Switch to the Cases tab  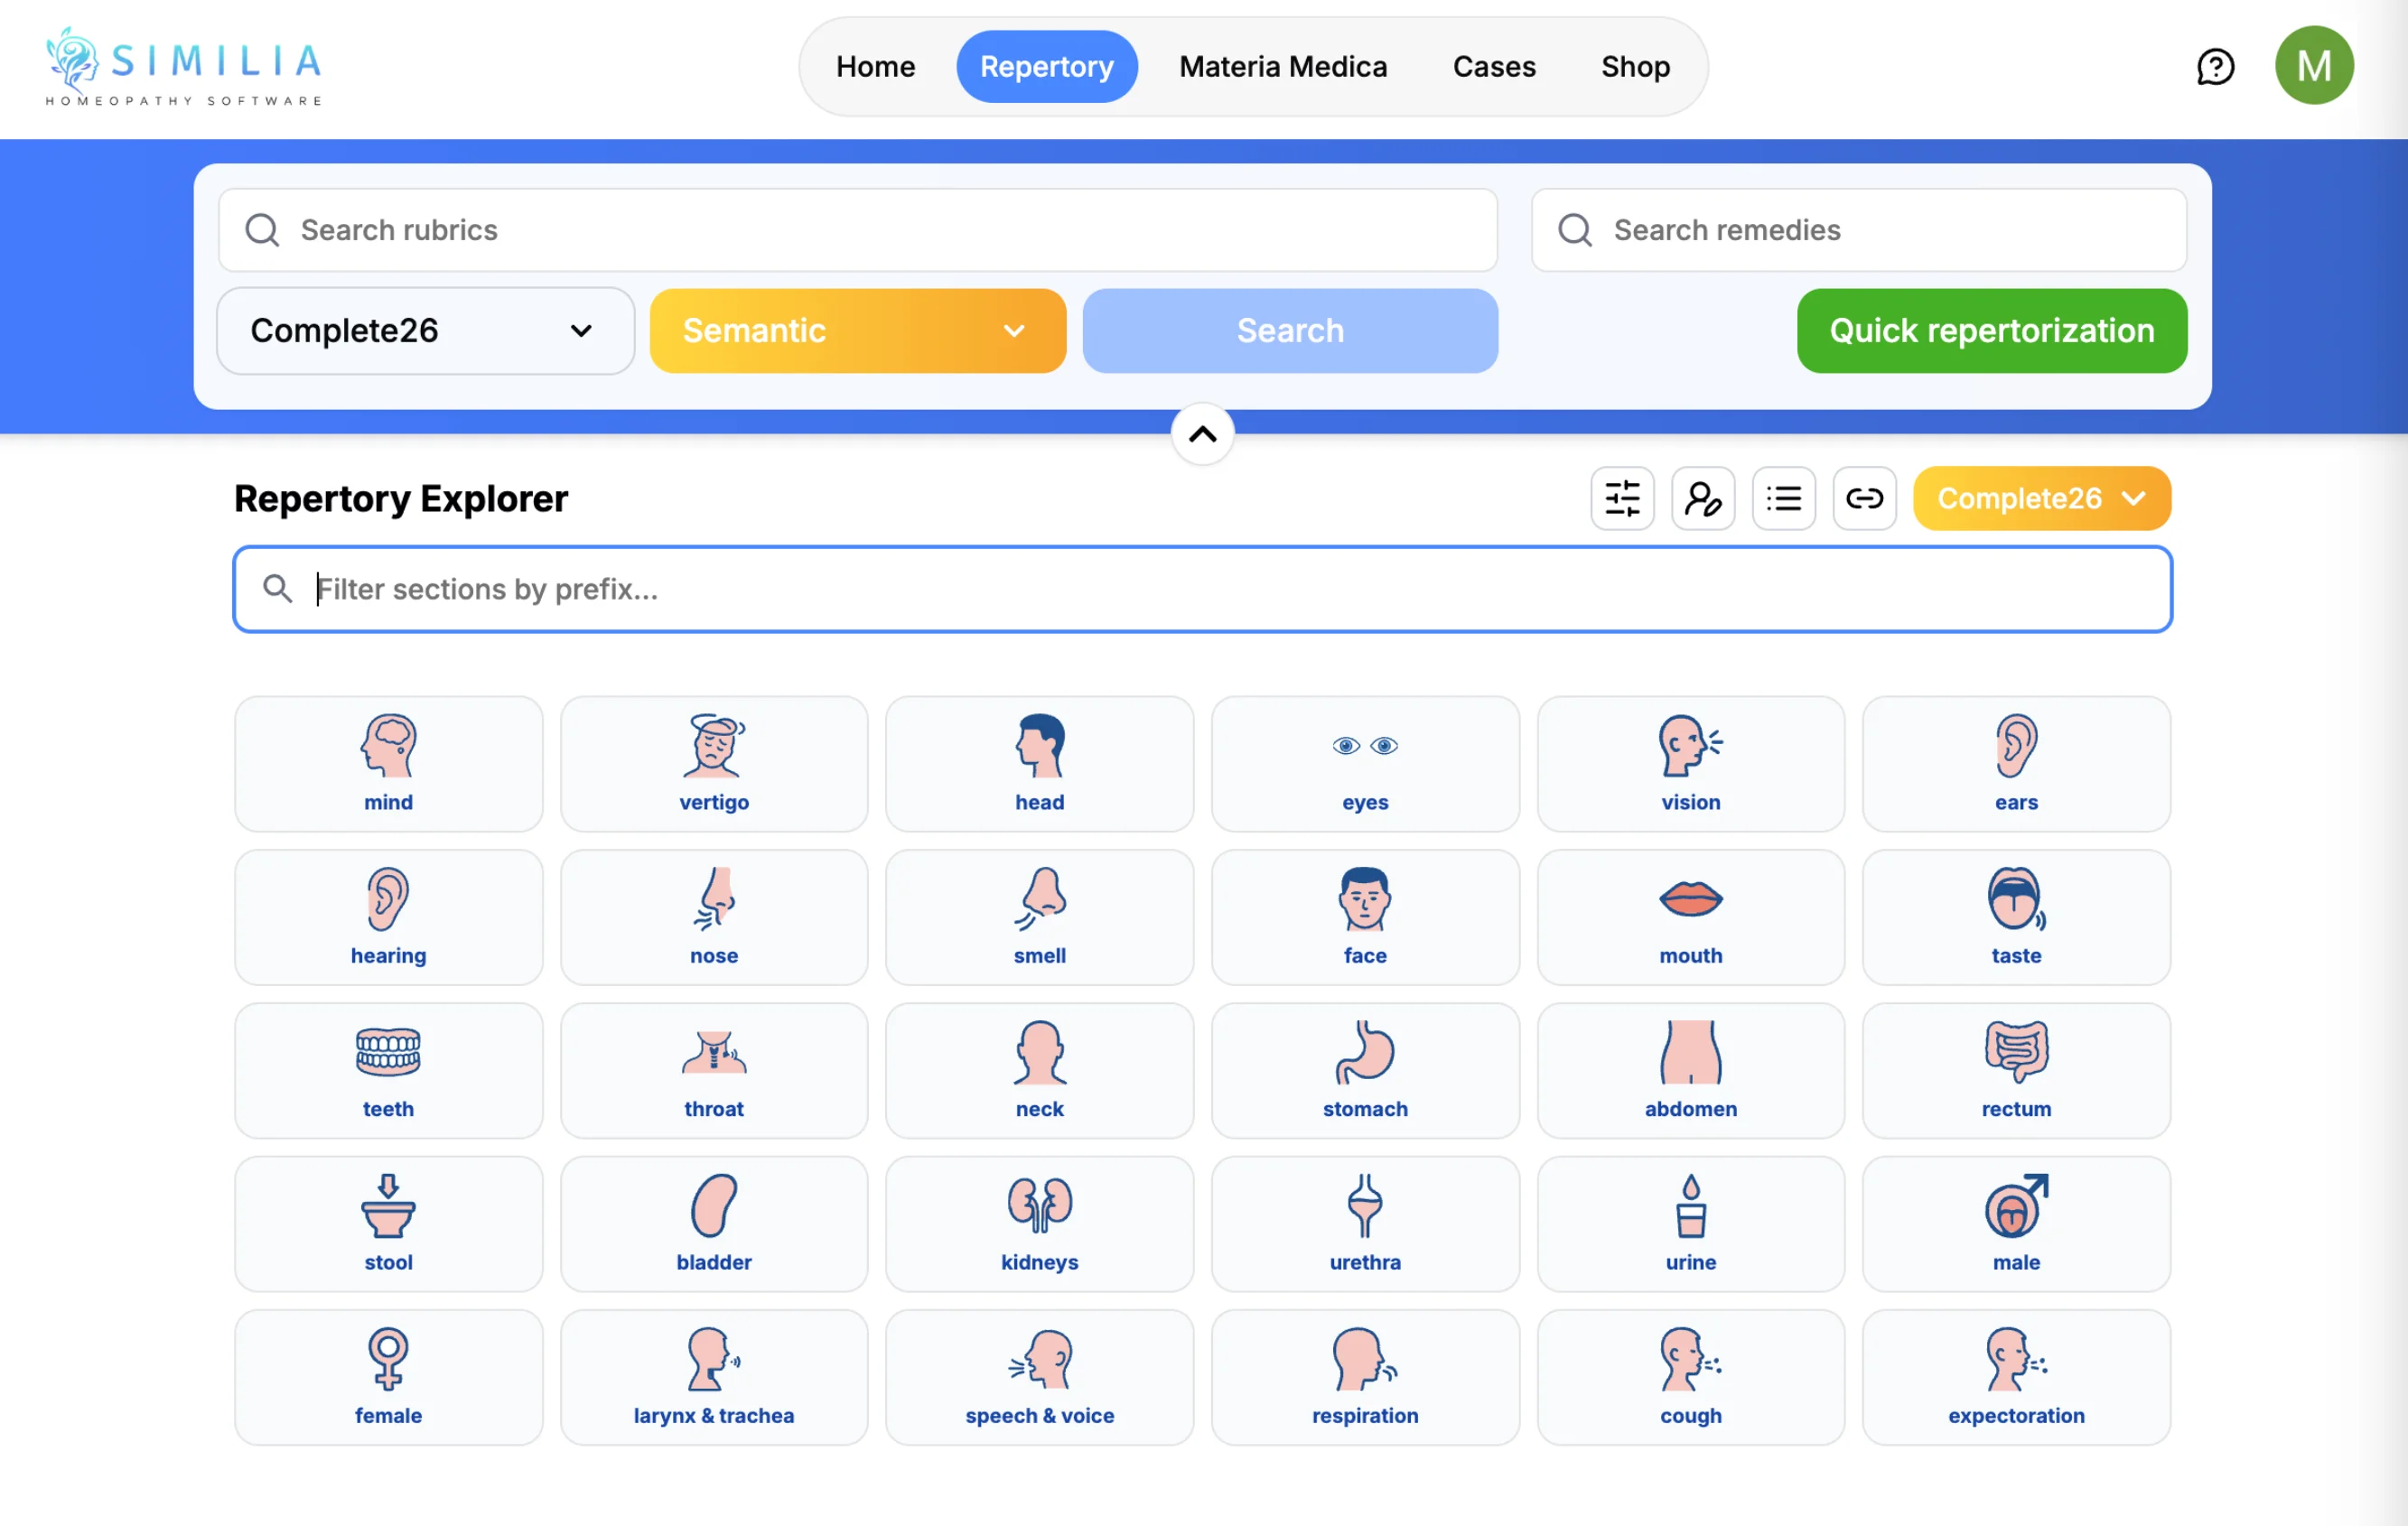pyautogui.click(x=1493, y=67)
